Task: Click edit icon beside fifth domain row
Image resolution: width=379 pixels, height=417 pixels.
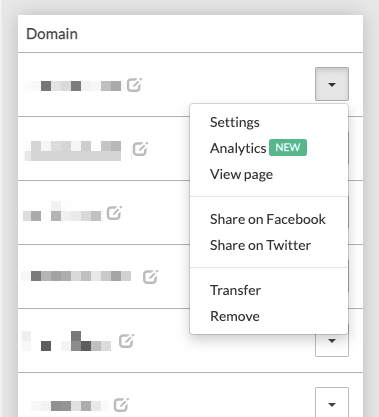Action: [x=127, y=341]
